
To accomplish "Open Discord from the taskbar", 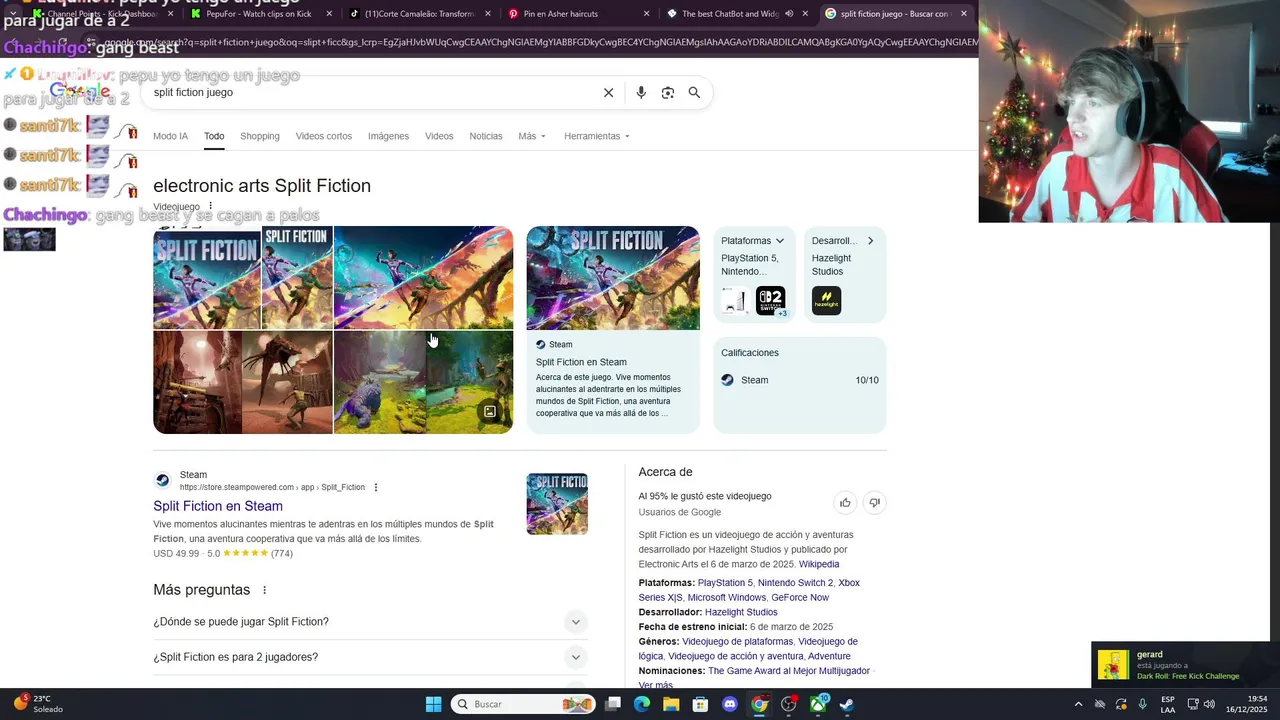I will click(x=730, y=704).
